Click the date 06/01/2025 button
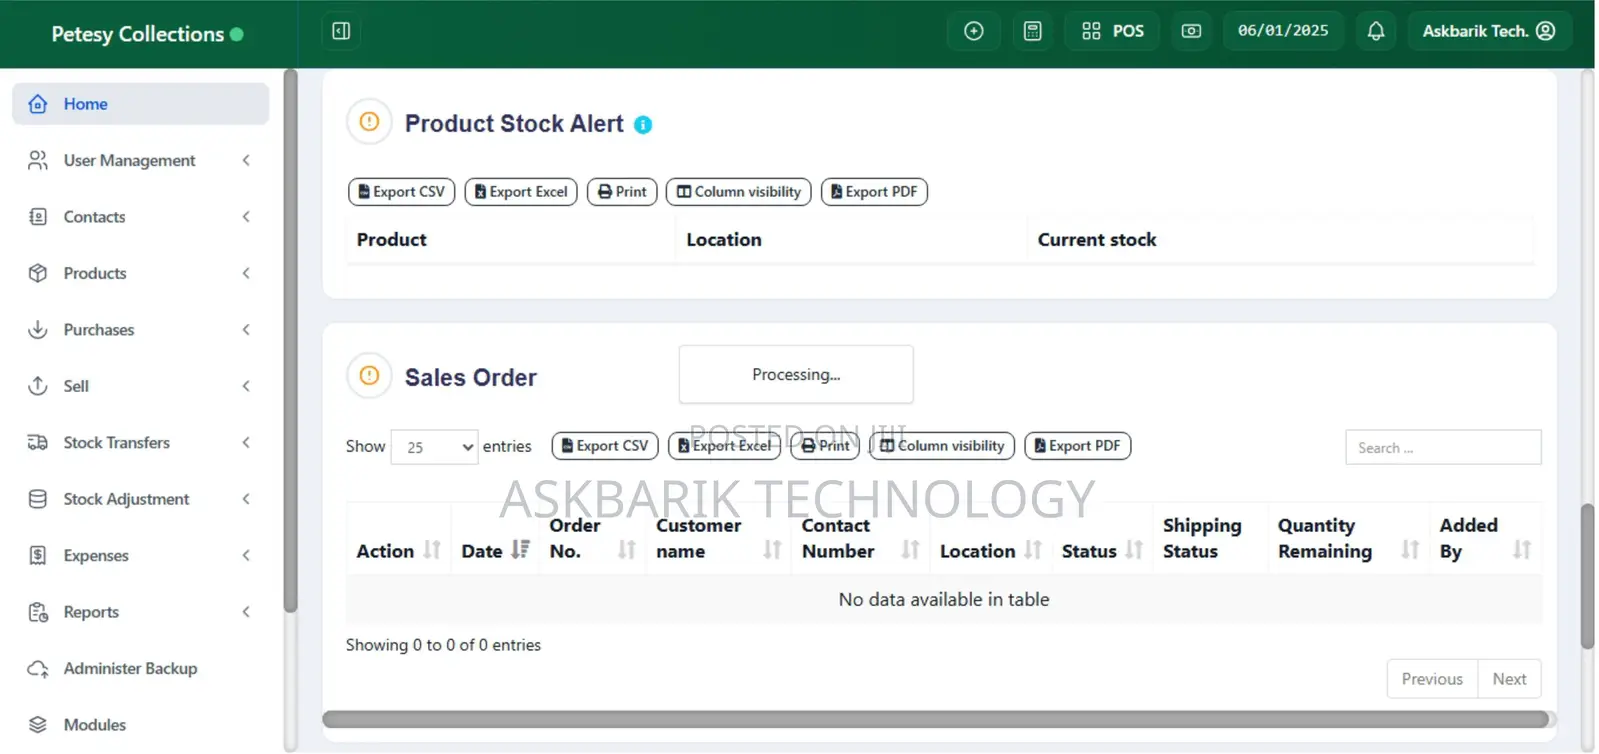Viewport: 1599px width, 754px height. pos(1283,31)
